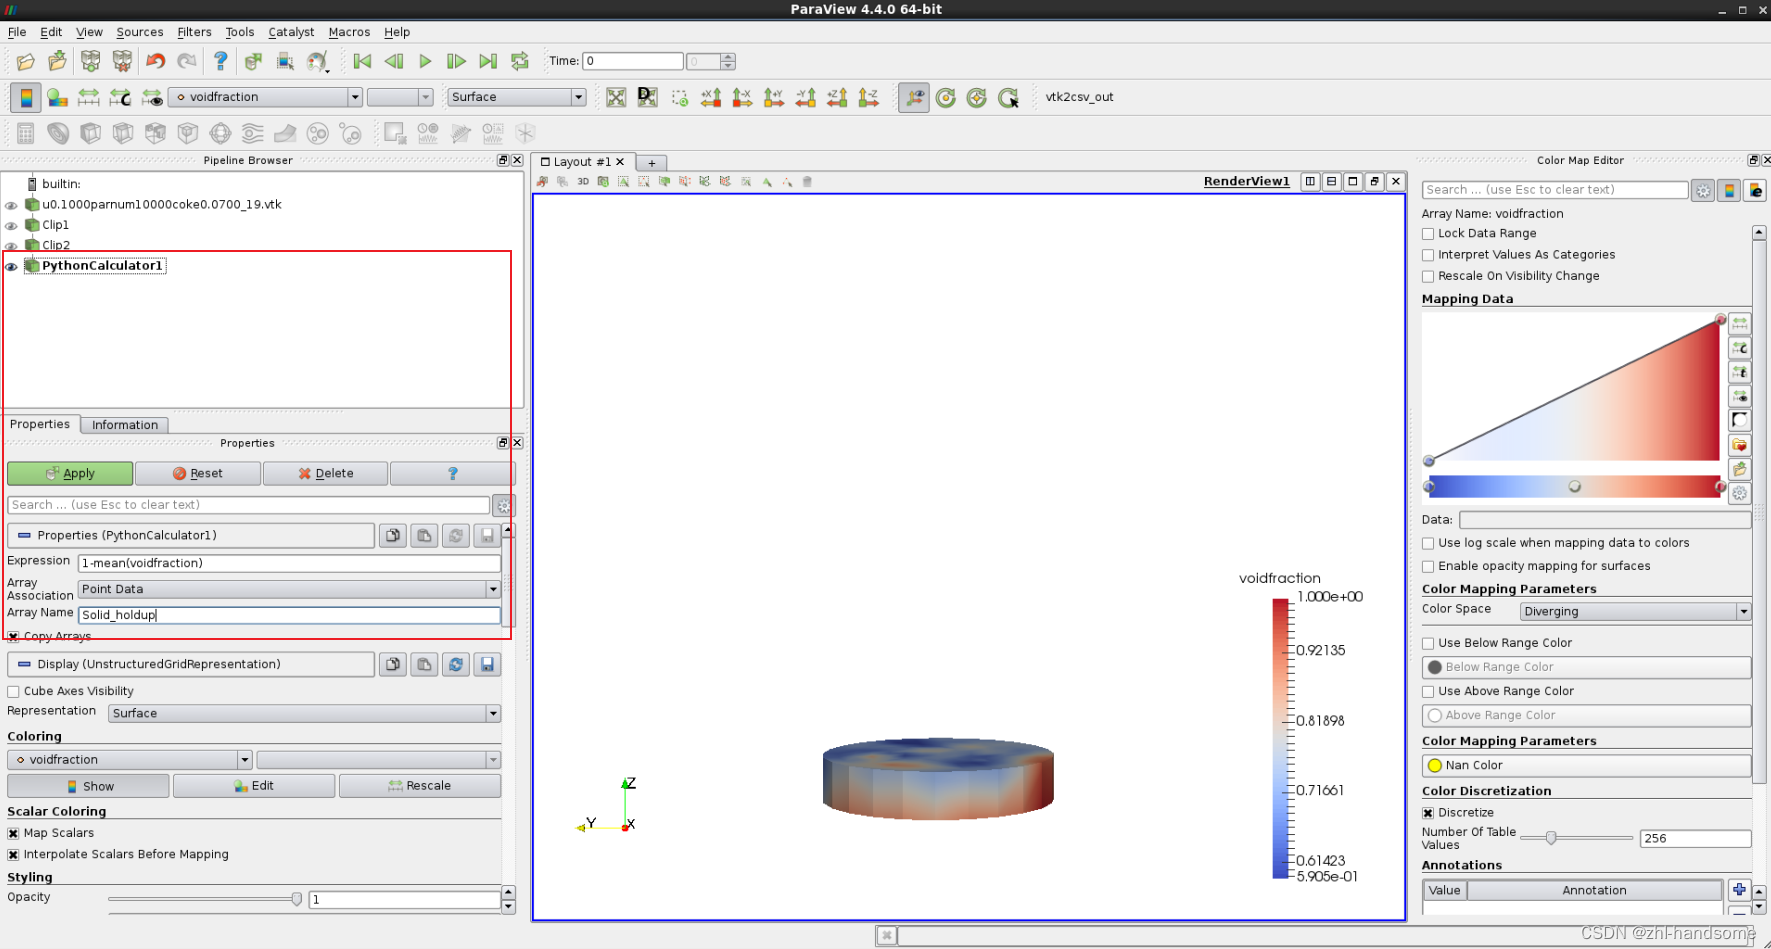Open the Color Map Editor via toolbar icon
This screenshot has width=1771, height=949.
56,97
